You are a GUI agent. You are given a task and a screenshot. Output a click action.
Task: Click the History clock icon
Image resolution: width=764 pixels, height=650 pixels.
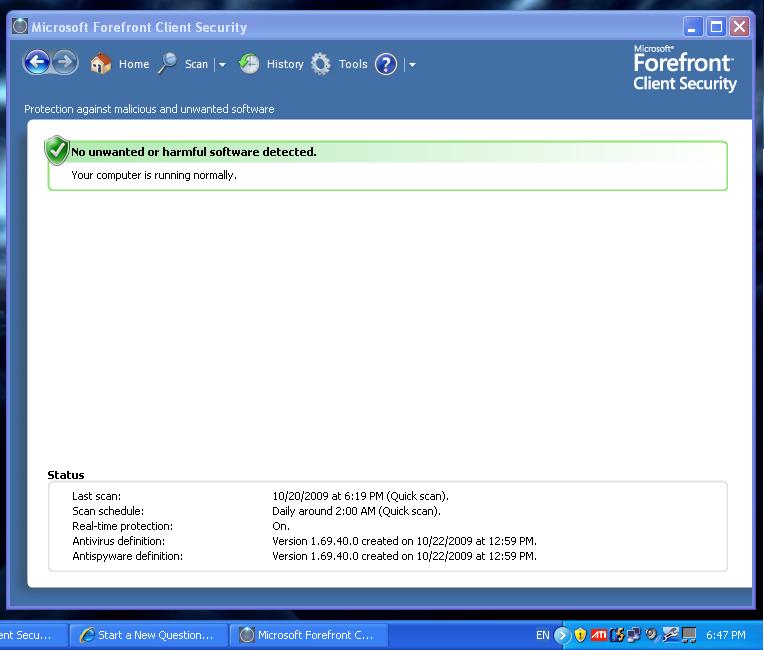pos(249,64)
